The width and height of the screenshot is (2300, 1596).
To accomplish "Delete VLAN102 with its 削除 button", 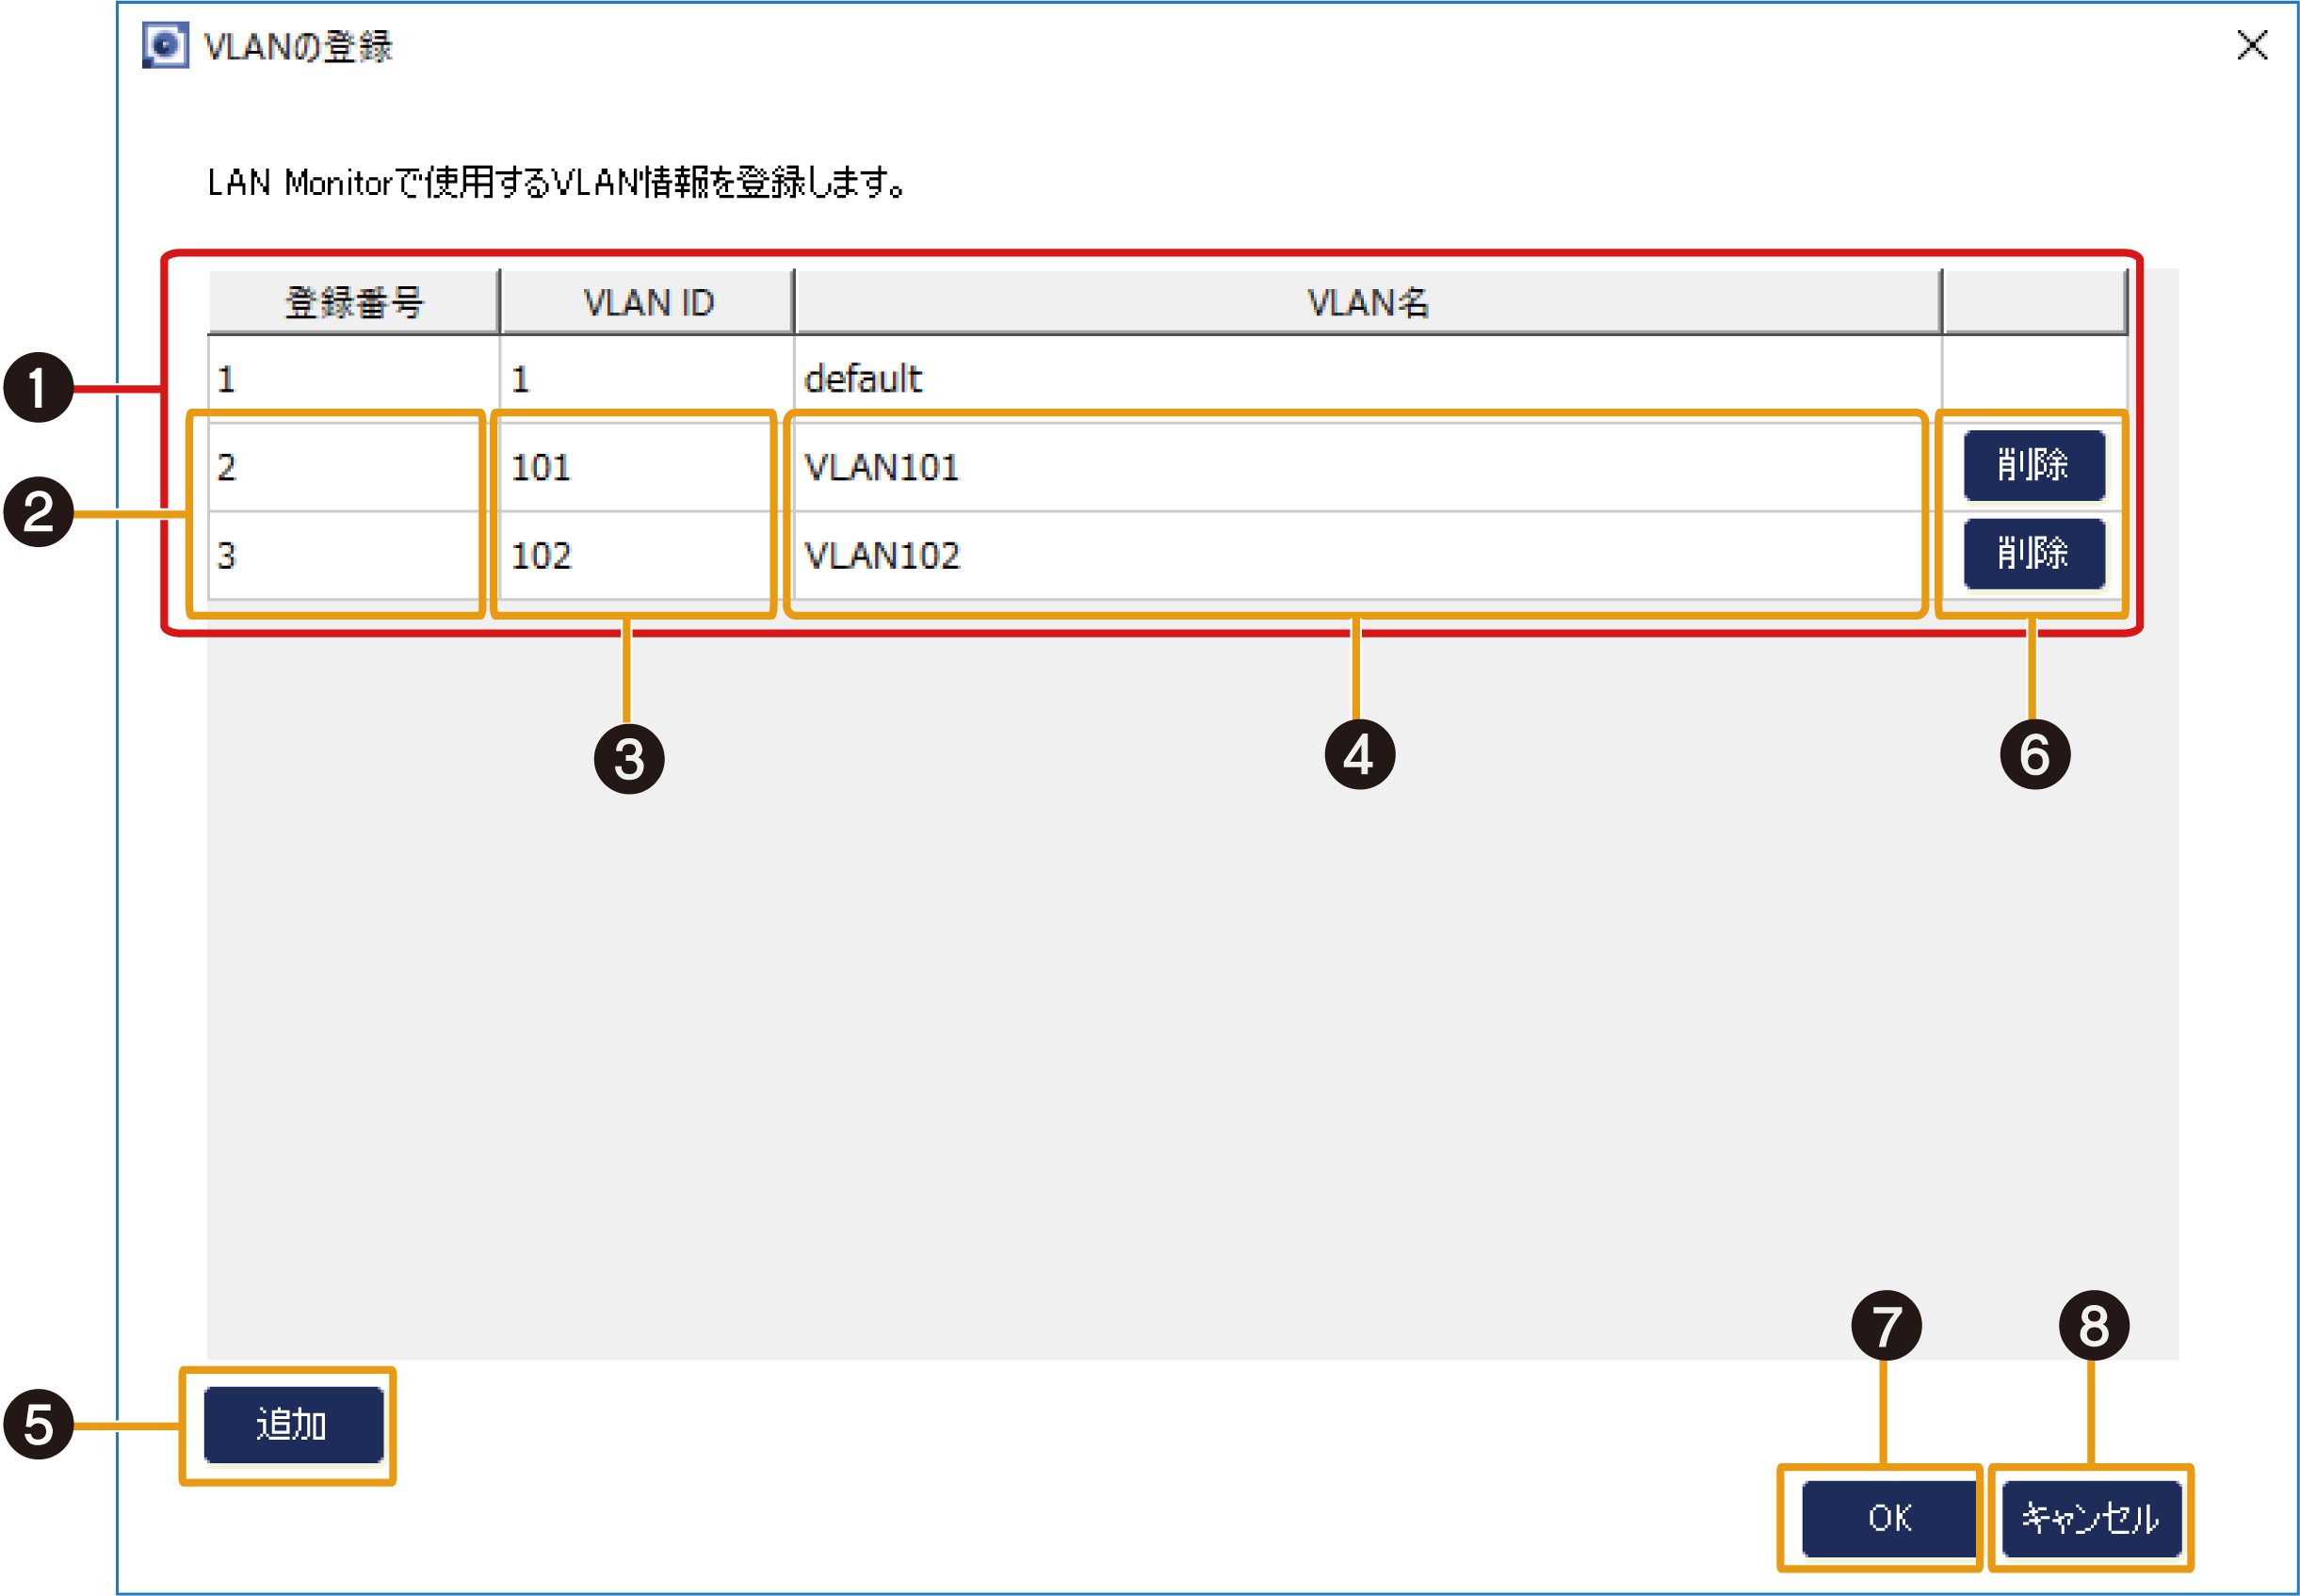I will (x=2033, y=554).
